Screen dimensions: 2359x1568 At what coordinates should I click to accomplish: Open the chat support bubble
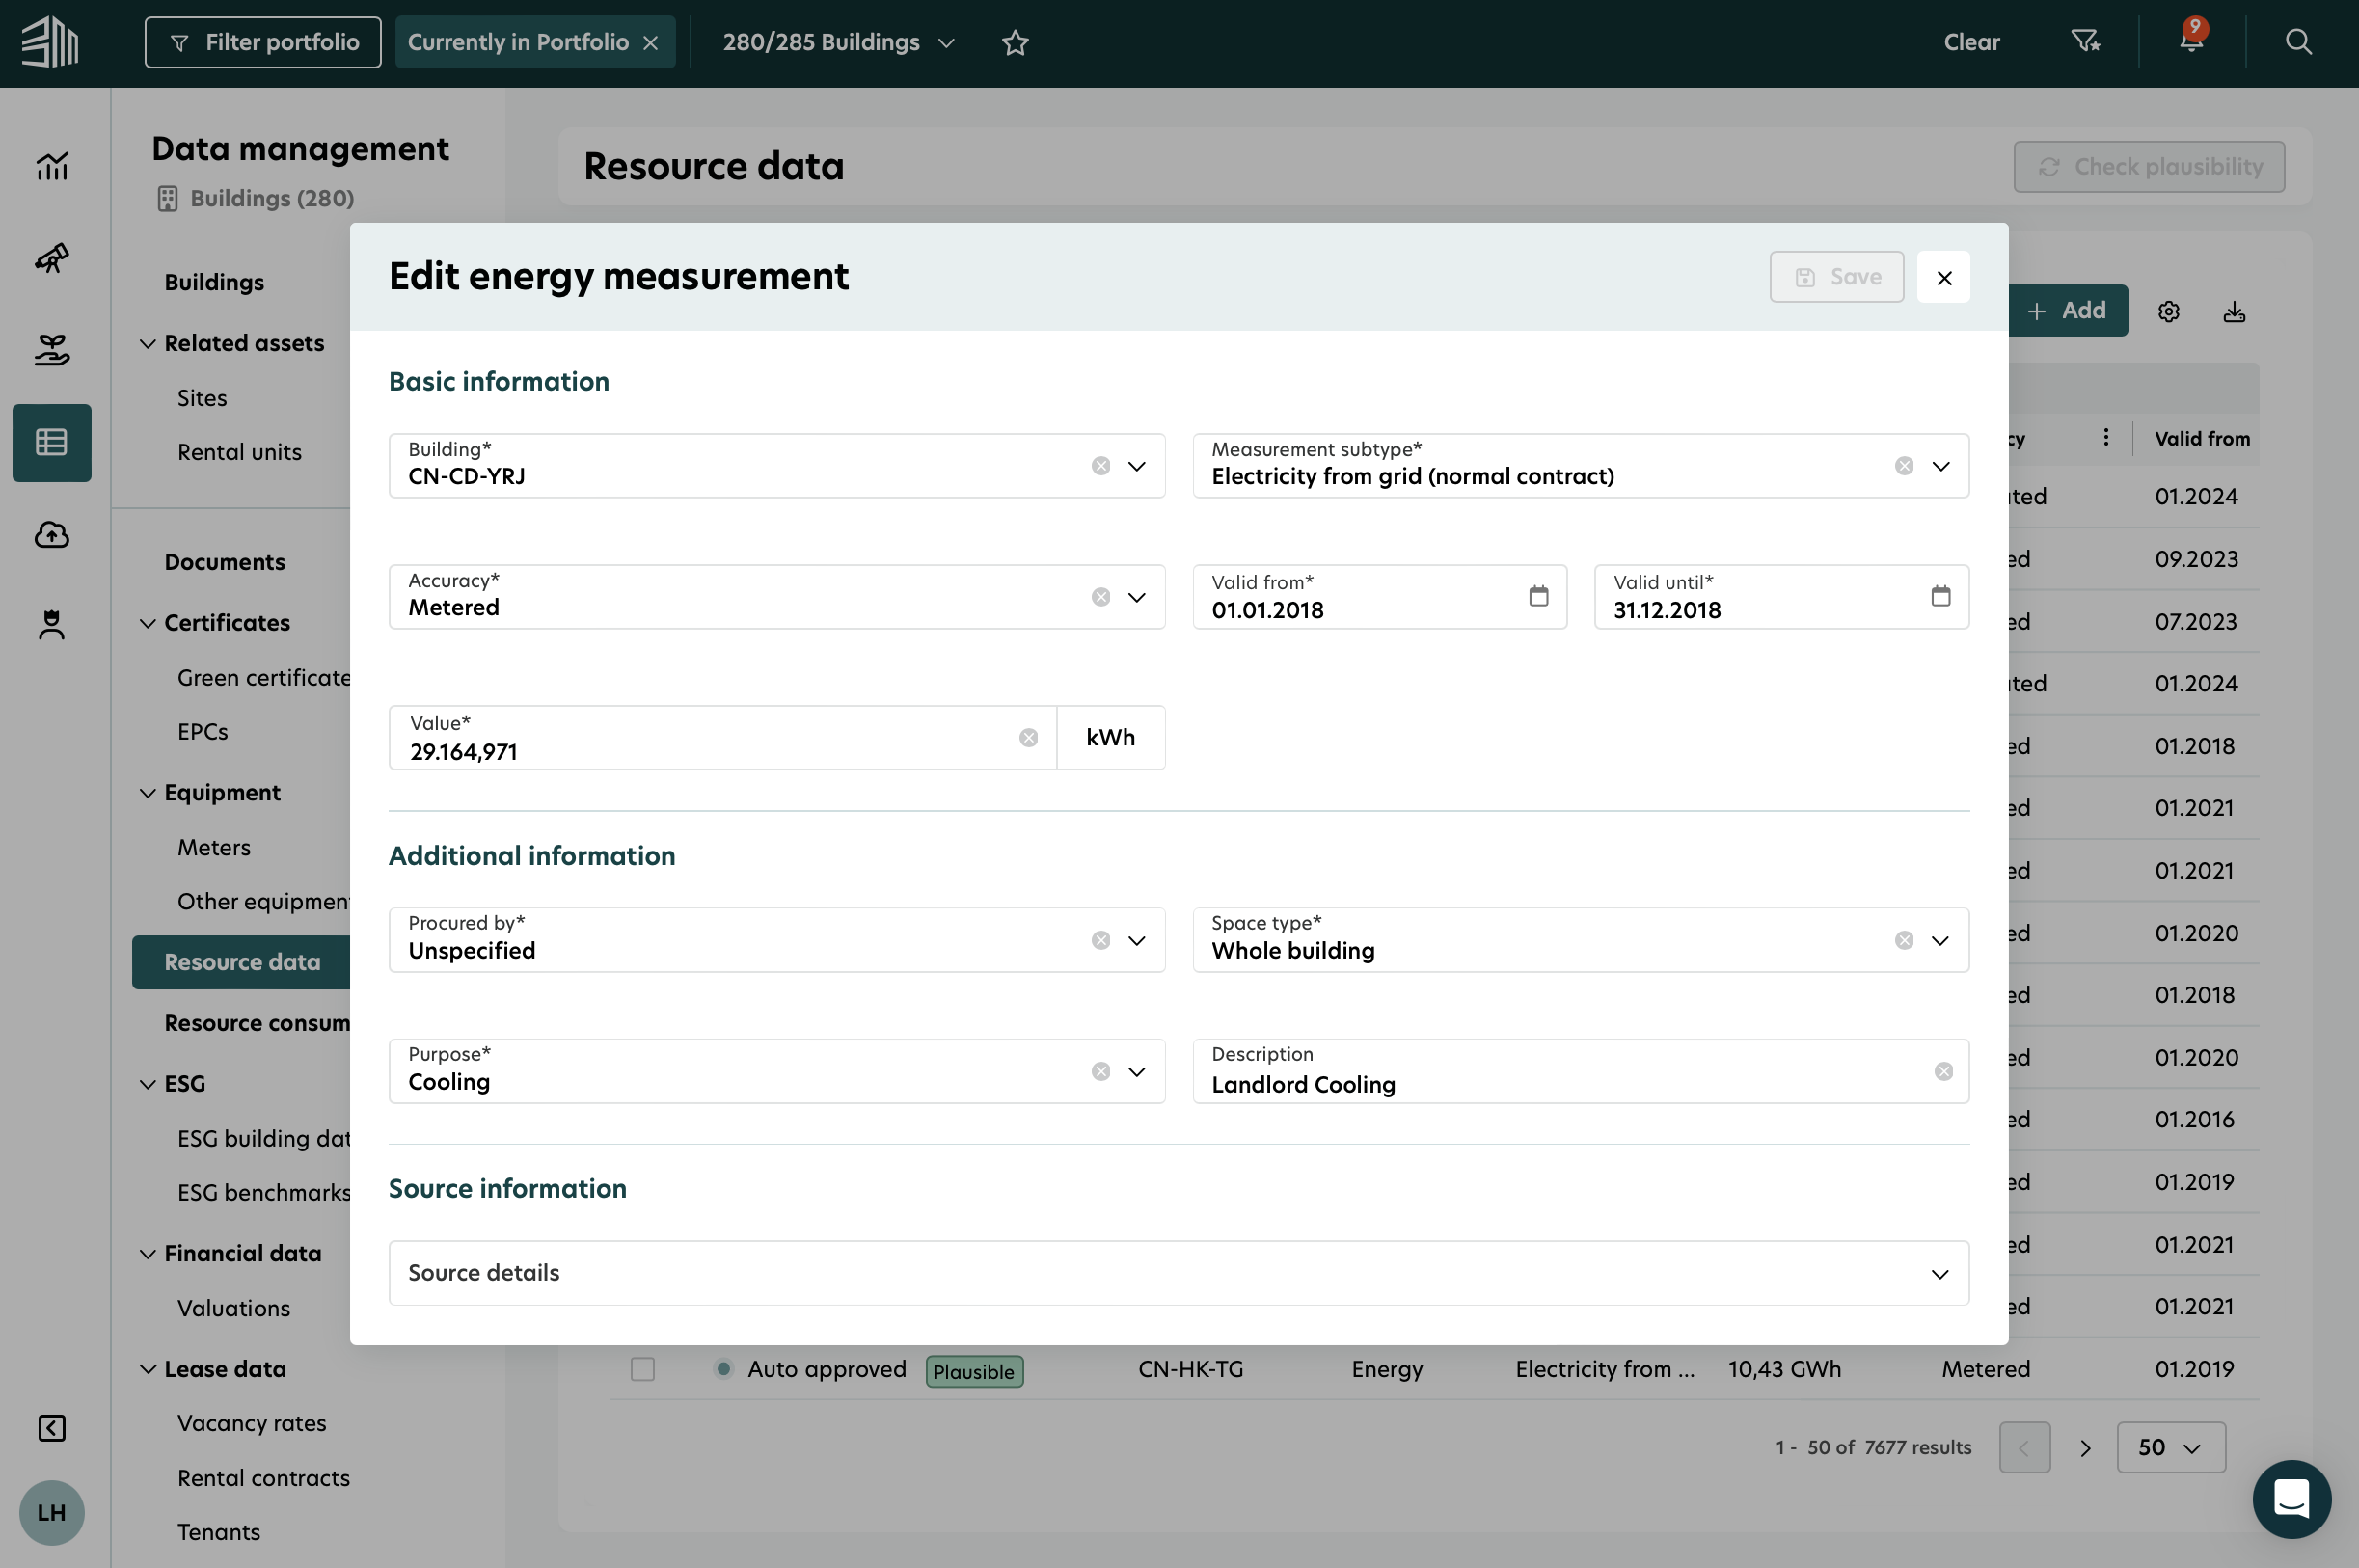[2291, 1498]
